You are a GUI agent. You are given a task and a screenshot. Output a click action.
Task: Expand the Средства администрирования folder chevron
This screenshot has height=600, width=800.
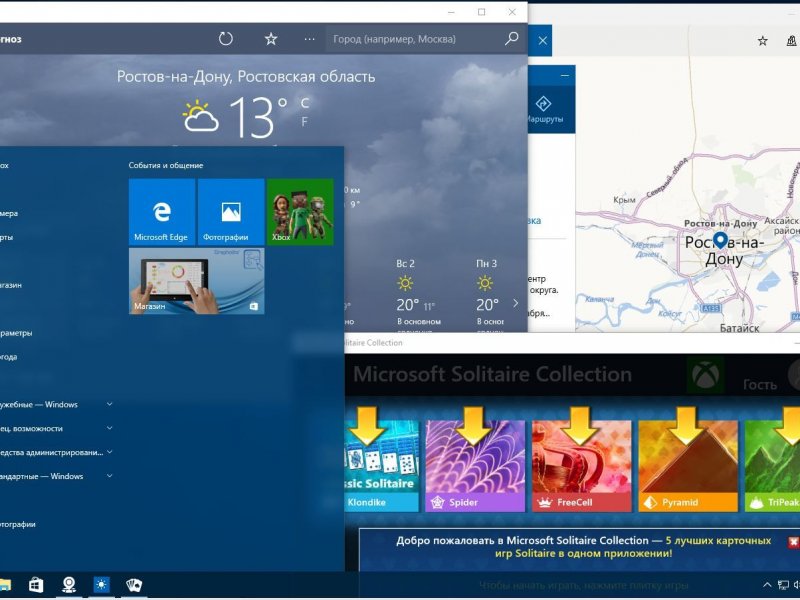[x=109, y=452]
